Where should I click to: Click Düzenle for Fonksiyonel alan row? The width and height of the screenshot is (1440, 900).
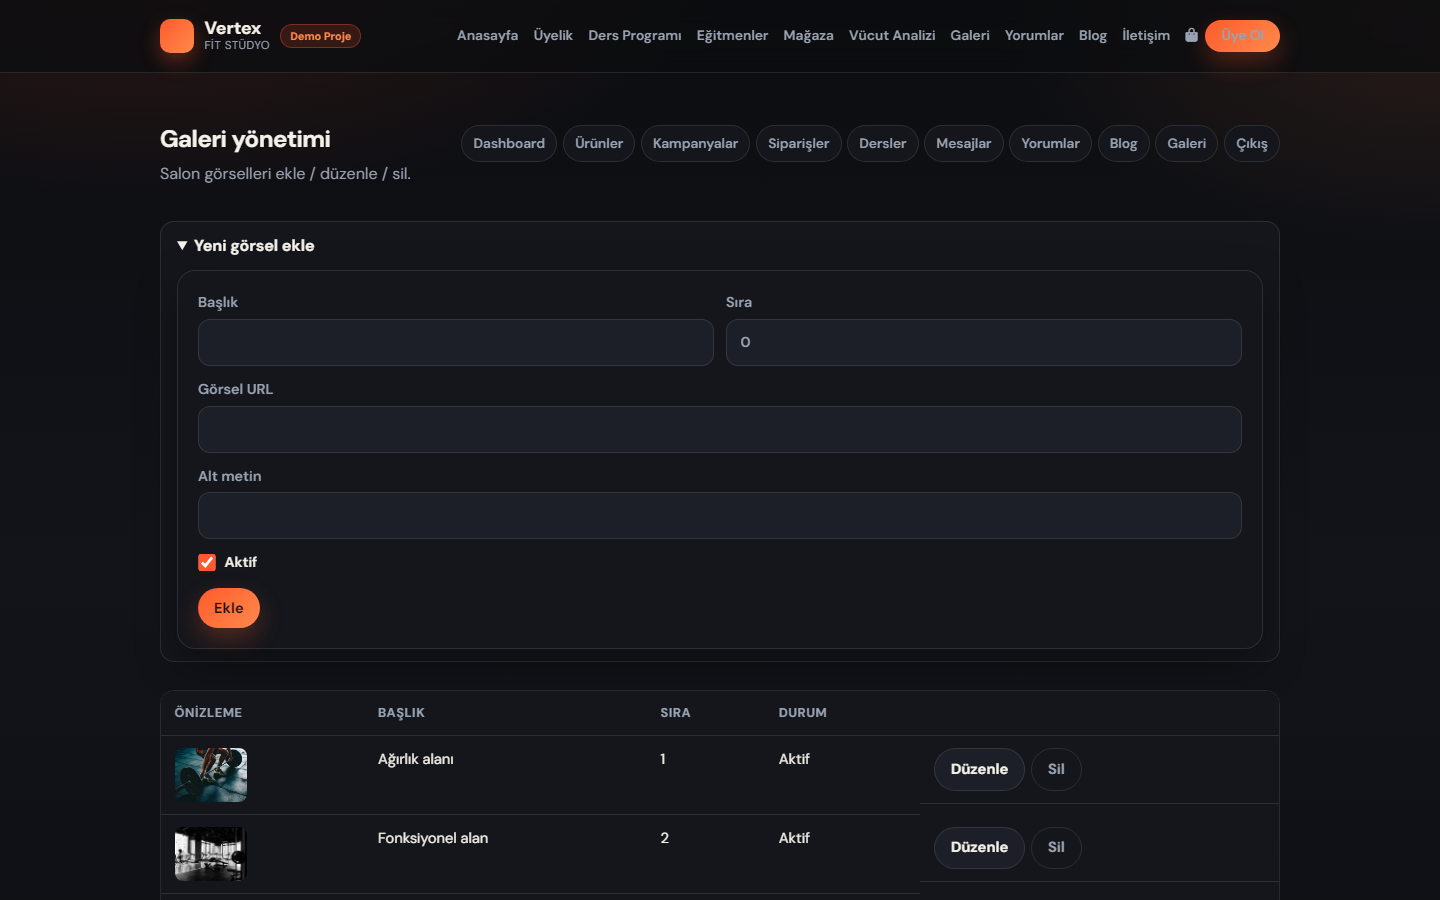979,847
